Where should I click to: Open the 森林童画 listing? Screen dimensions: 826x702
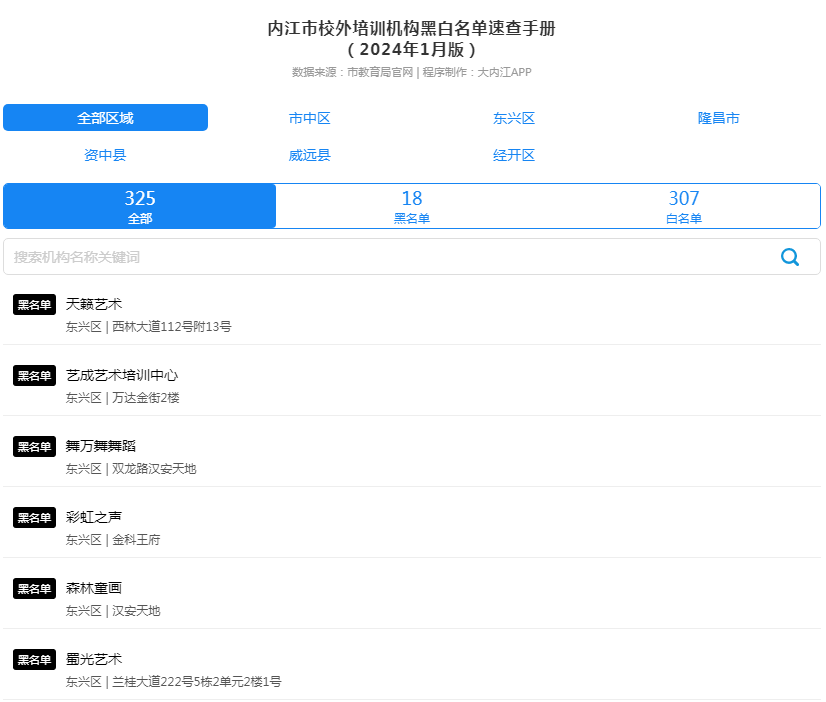click(94, 588)
